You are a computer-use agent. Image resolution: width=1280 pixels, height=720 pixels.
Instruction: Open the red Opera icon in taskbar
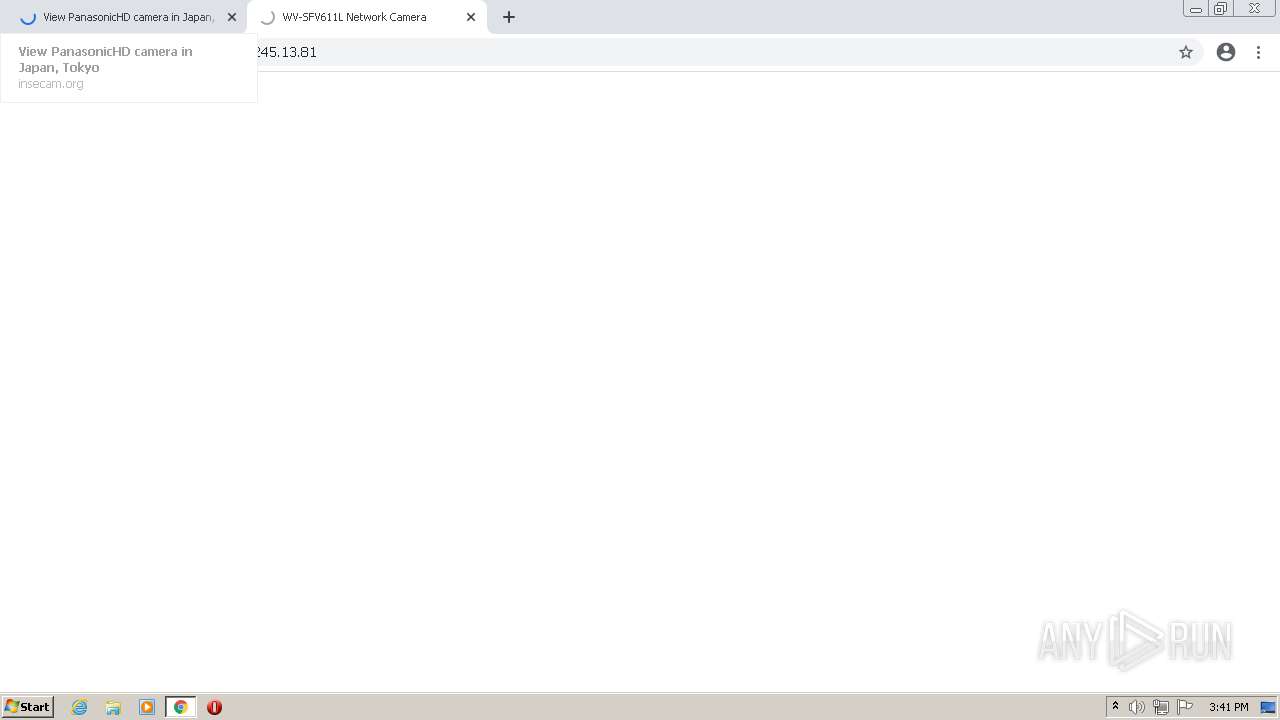point(214,707)
